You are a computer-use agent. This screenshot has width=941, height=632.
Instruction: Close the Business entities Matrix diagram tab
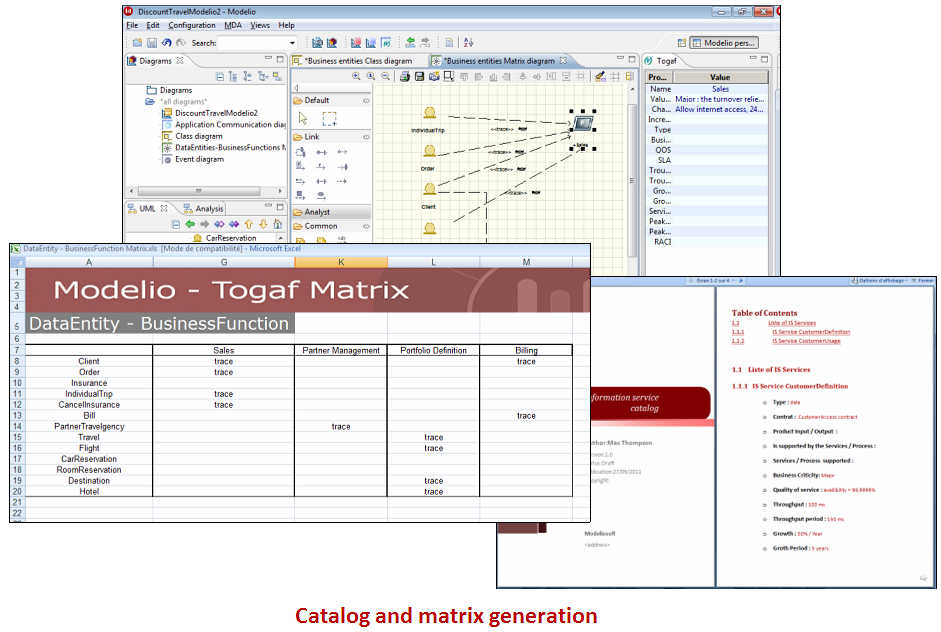click(x=563, y=61)
